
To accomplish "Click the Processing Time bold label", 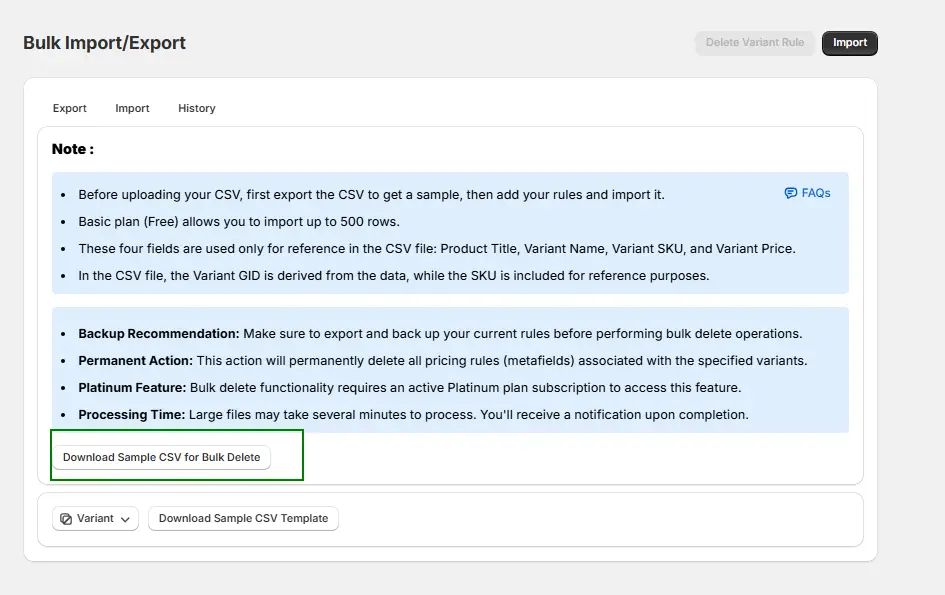I will (131, 414).
